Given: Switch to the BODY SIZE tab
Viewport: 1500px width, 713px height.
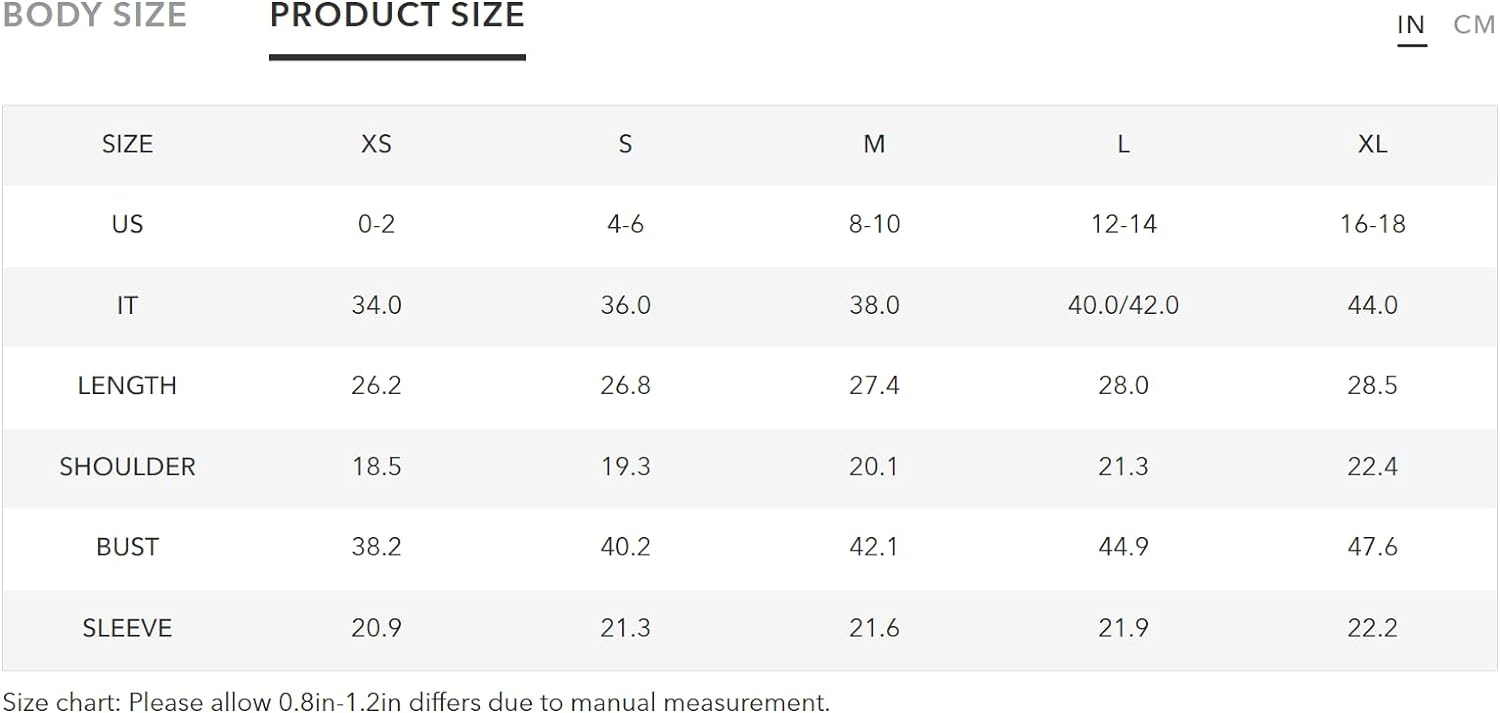Looking at the screenshot, I should tap(94, 15).
